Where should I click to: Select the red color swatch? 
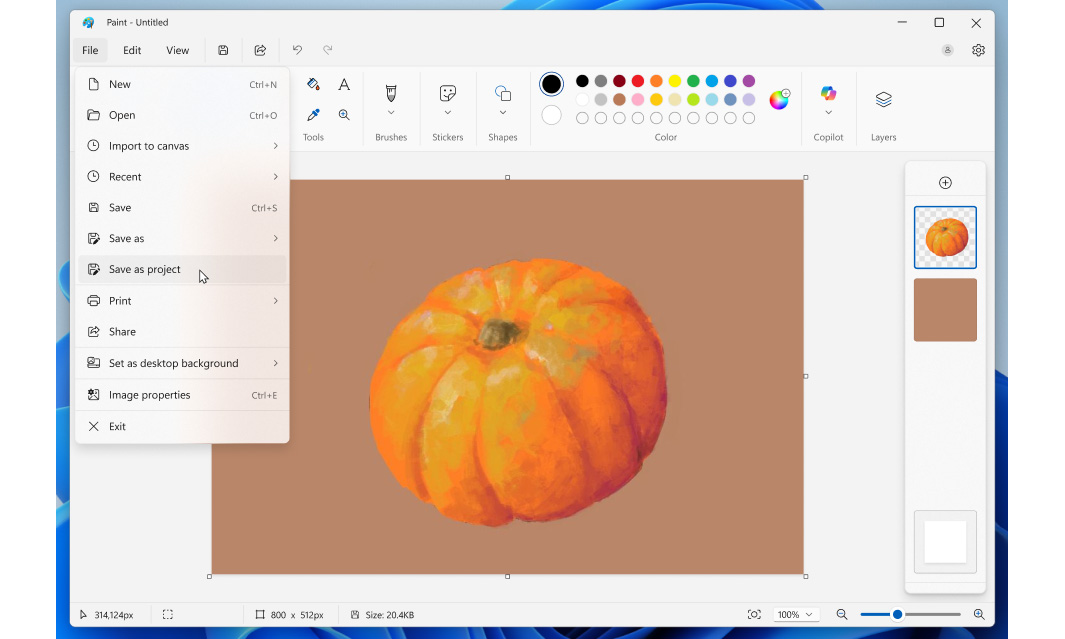(x=637, y=81)
